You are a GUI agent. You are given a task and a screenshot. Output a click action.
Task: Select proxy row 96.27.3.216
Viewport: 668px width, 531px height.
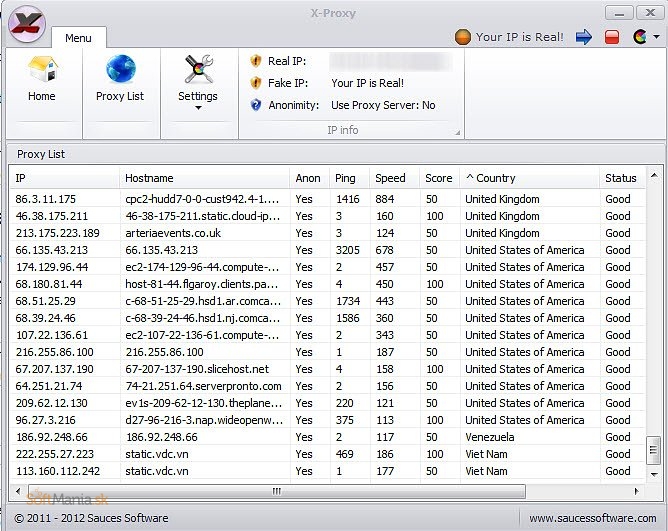click(327, 420)
